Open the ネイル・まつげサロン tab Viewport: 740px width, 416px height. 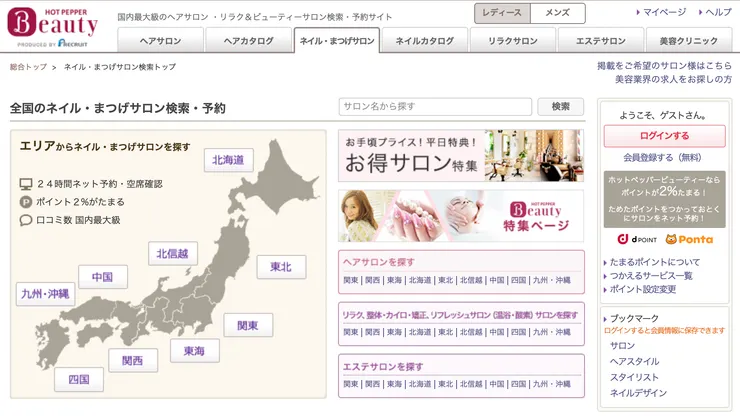[x=336, y=40]
